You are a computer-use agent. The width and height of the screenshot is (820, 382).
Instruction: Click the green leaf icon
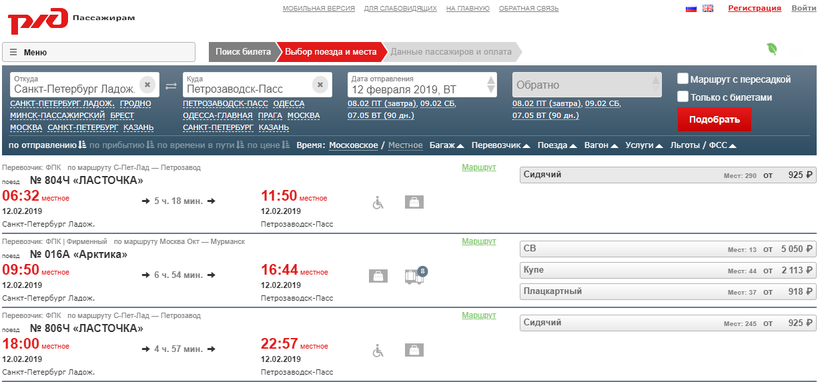click(771, 49)
